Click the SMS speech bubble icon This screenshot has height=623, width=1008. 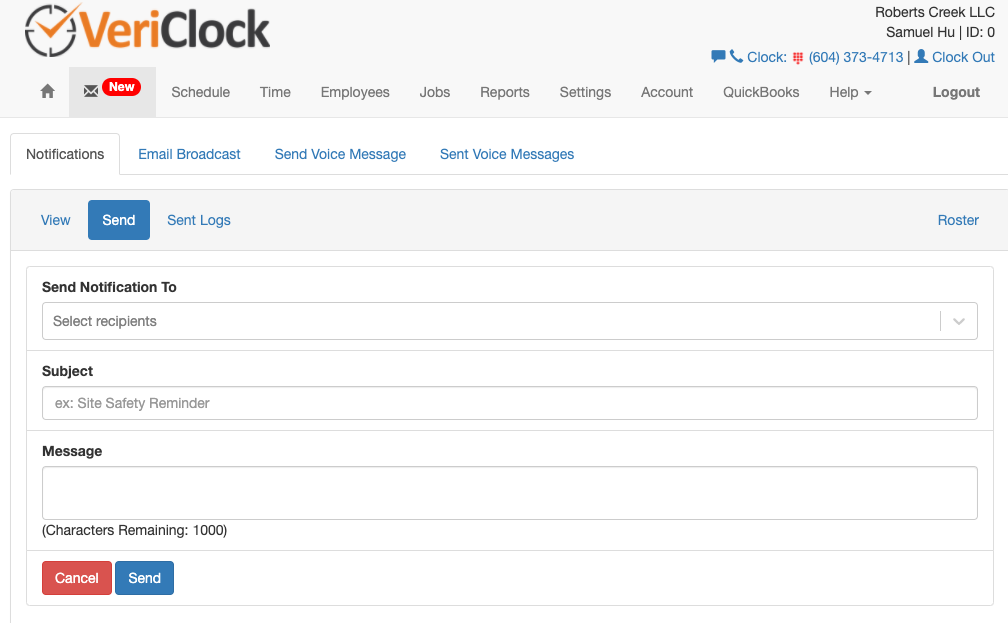(x=718, y=57)
